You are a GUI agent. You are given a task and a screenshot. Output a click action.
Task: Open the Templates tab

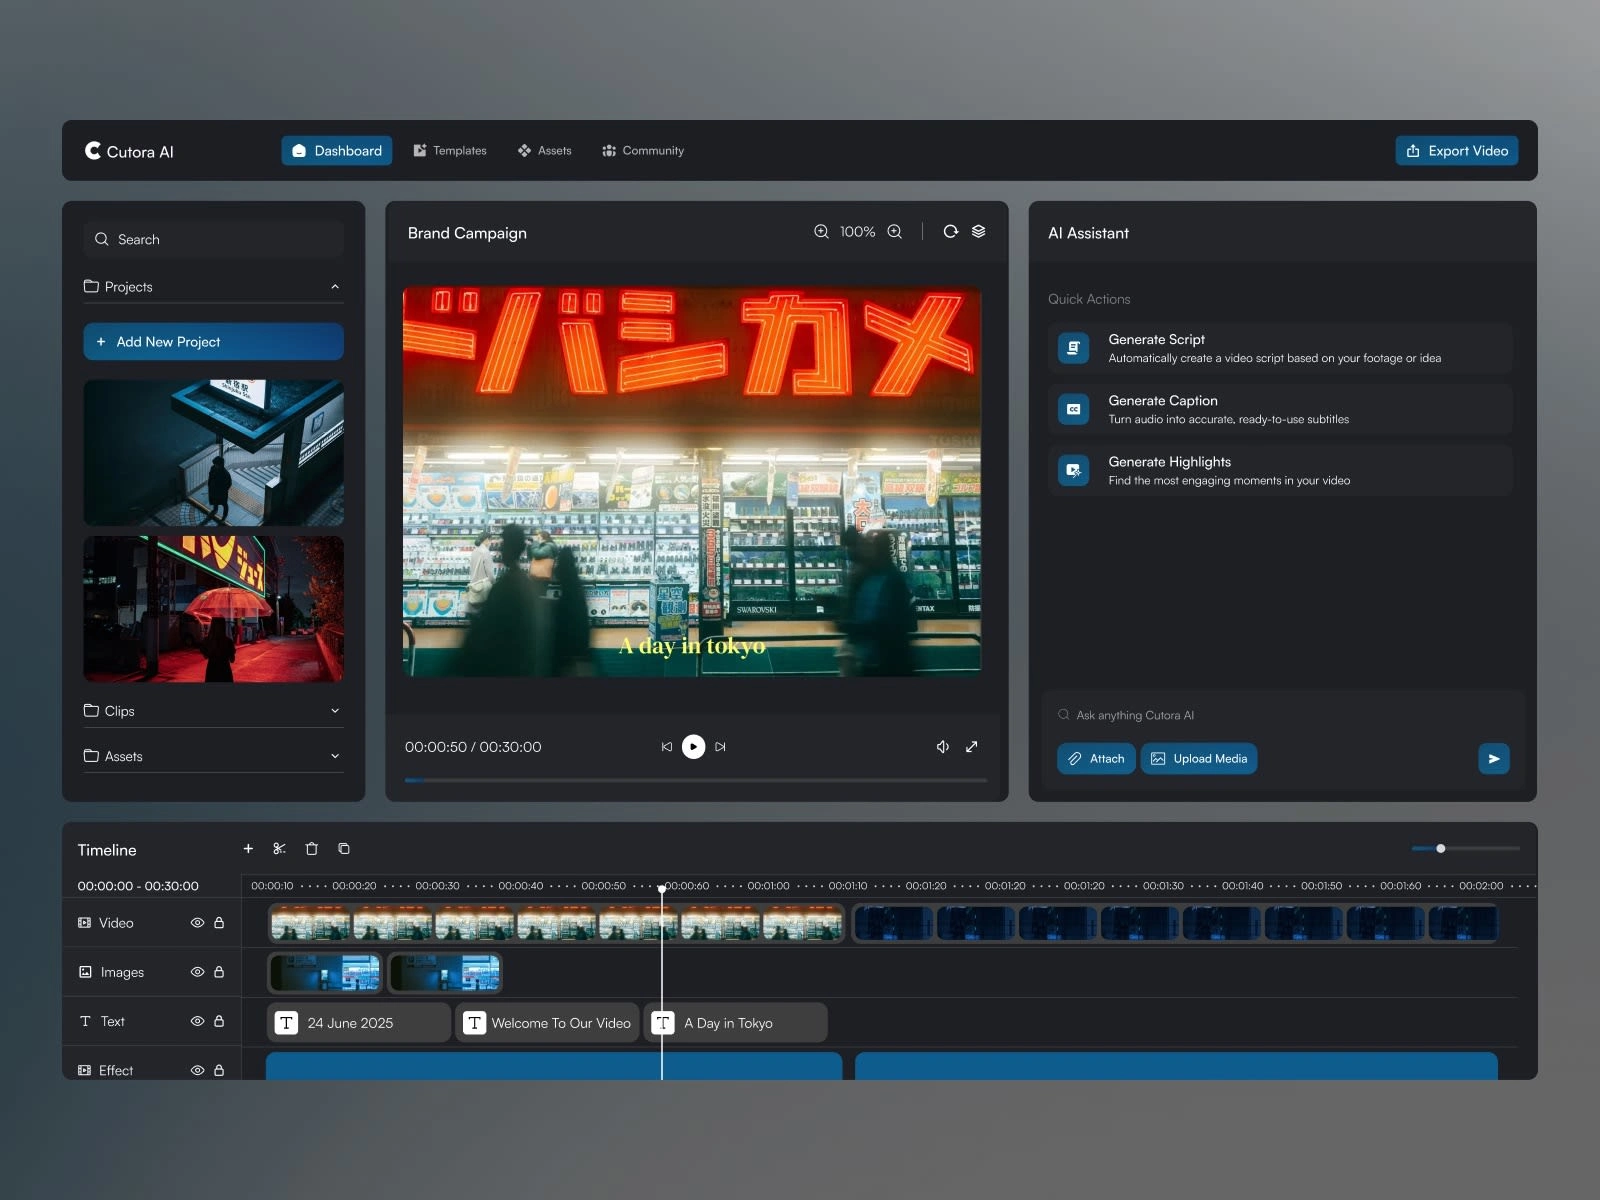(450, 151)
